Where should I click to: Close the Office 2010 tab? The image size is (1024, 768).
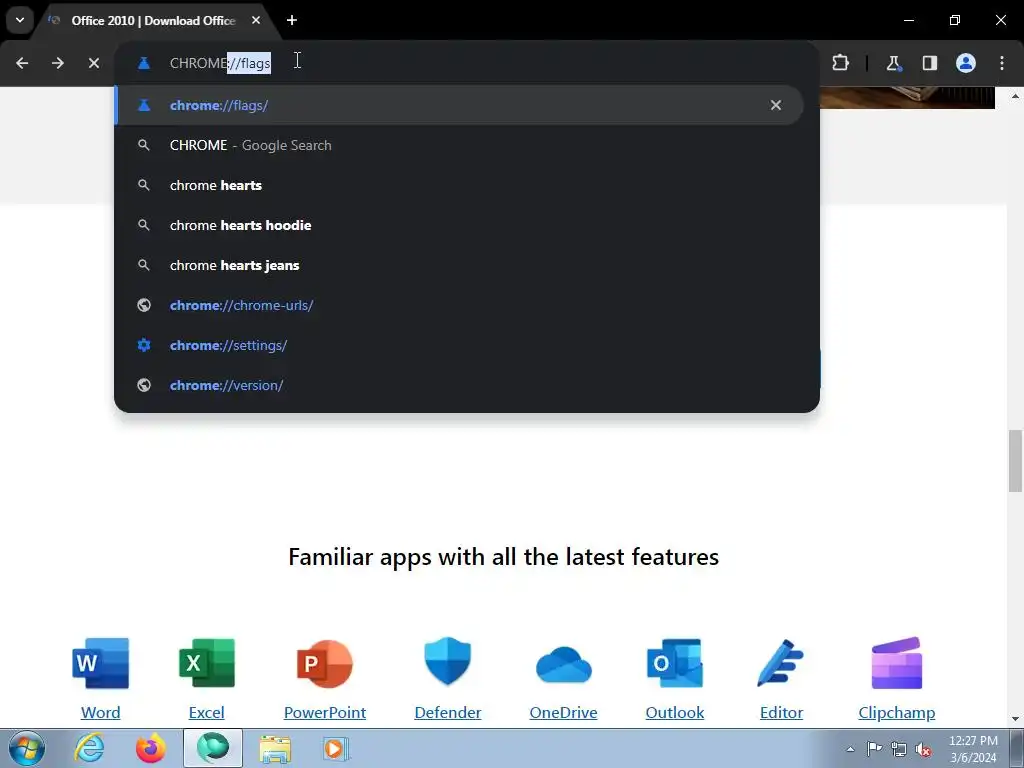(x=256, y=20)
